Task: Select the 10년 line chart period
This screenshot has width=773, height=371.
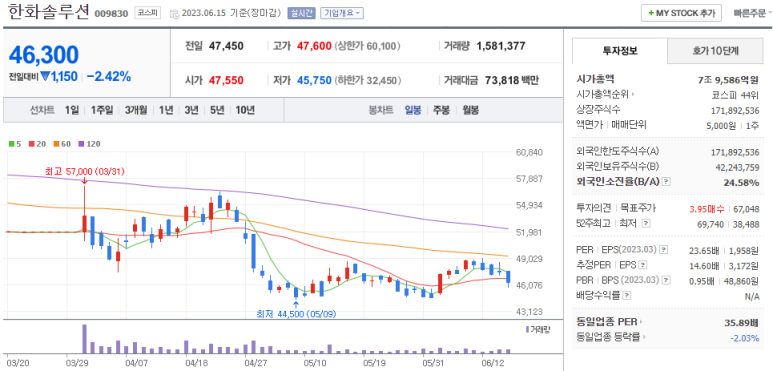Action: (x=245, y=110)
